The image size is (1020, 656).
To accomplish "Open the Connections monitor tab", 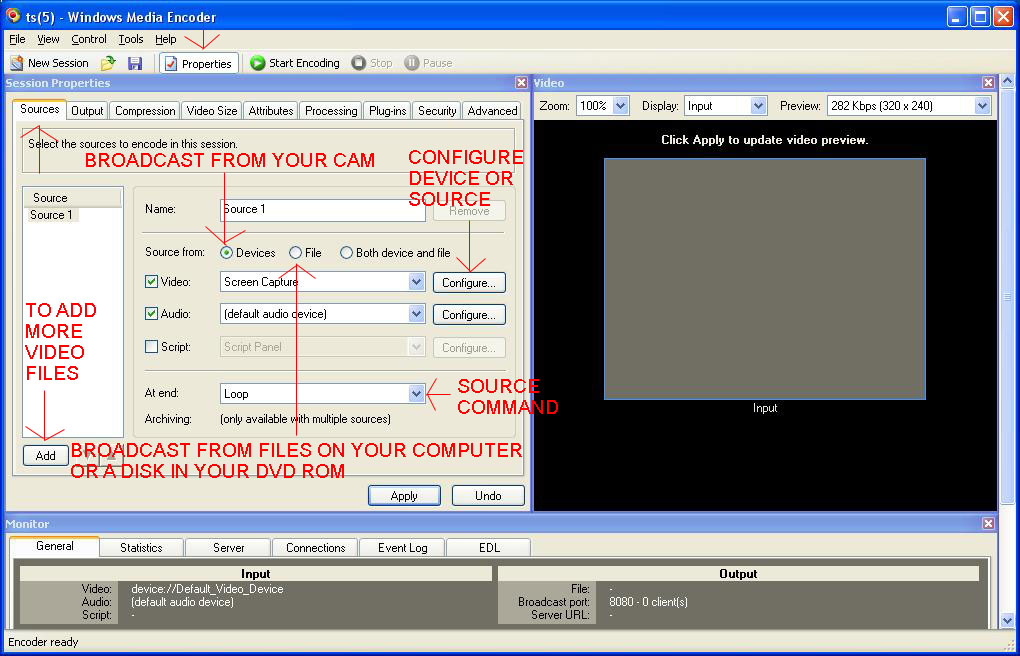I will (x=315, y=547).
